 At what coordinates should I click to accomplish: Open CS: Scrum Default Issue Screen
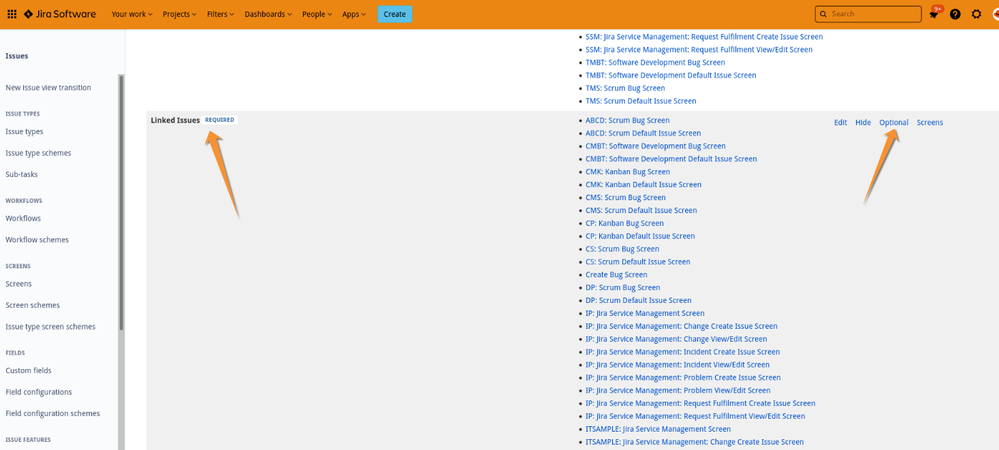pos(638,261)
